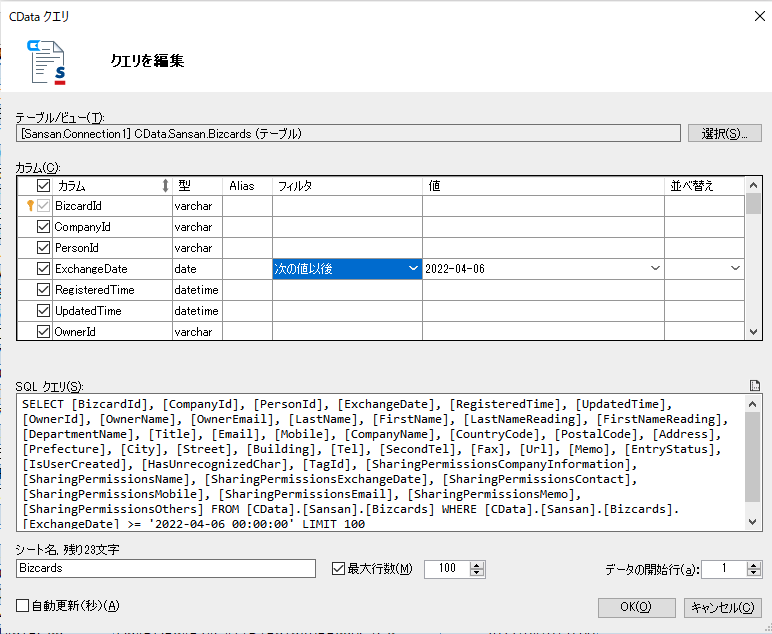The height and width of the screenshot is (634, 772).
Task: Uncheck the CompanyId column checkbox
Action: 43,226
